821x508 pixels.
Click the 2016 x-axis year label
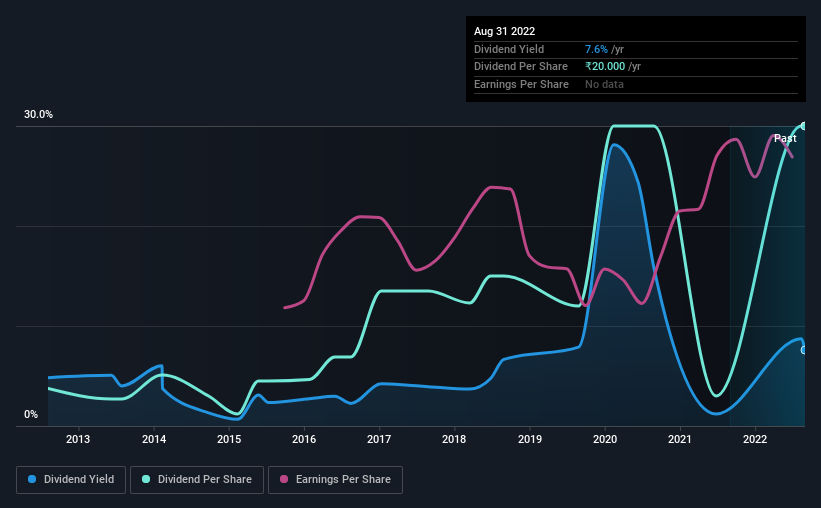coord(304,439)
